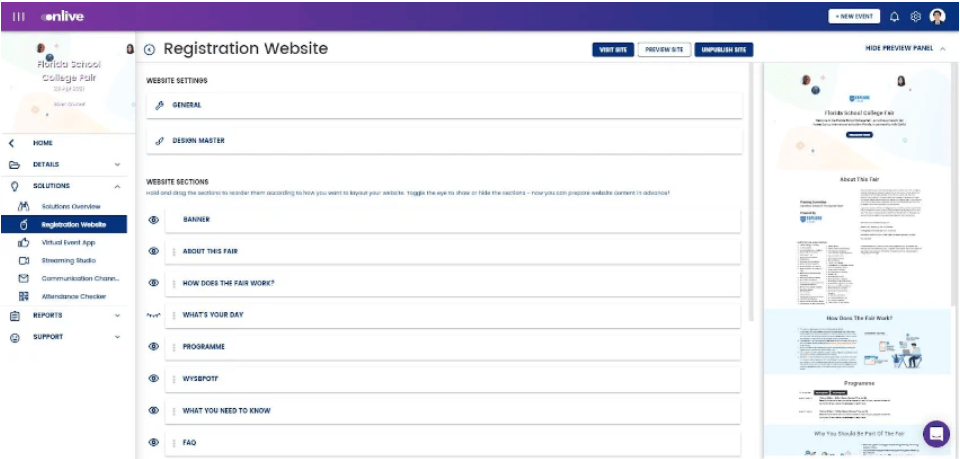Screen dimensions: 960x459
Task: Toggle visibility eye for Banner section
Action: coord(154,219)
